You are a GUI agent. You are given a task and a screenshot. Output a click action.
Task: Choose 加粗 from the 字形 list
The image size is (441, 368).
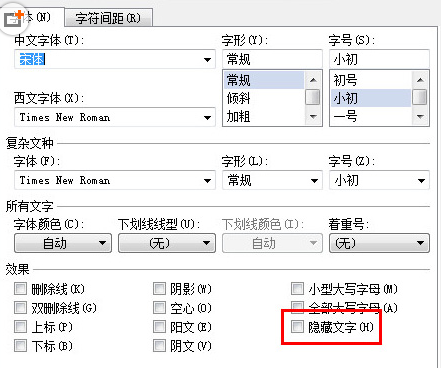pos(264,116)
